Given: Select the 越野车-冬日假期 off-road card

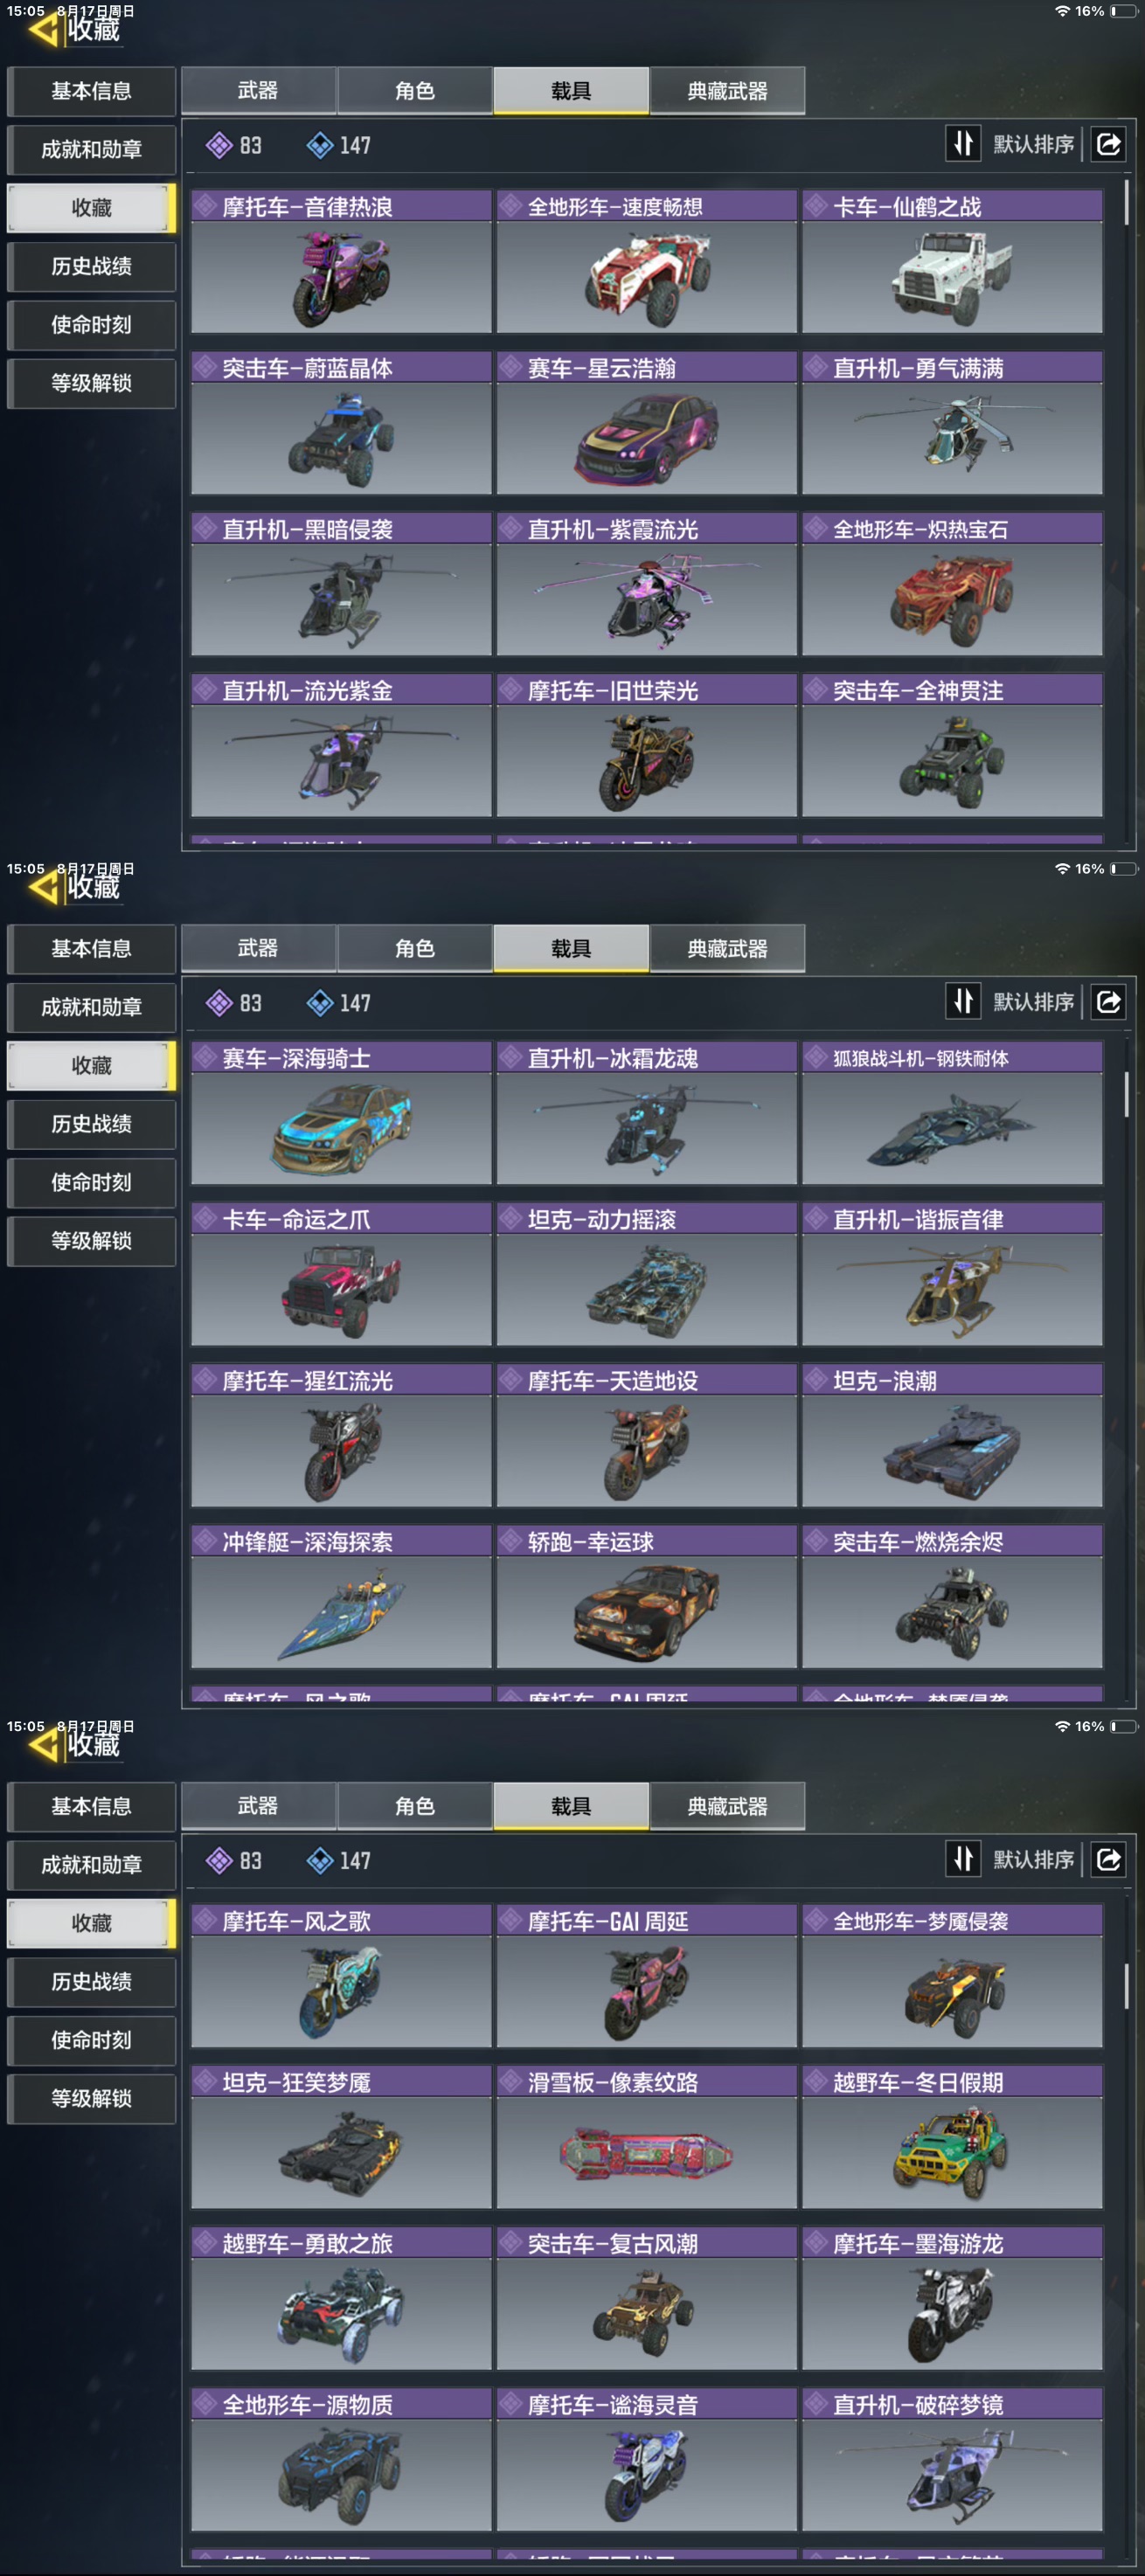Looking at the screenshot, I should coord(952,2137).
